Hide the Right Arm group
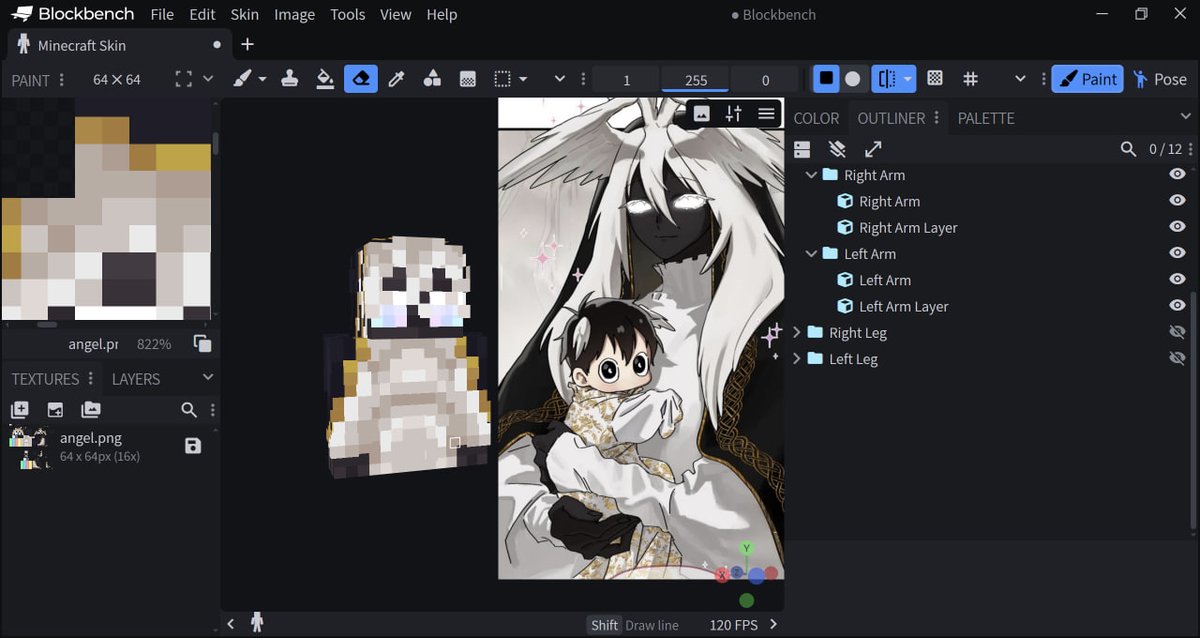 tap(1177, 175)
